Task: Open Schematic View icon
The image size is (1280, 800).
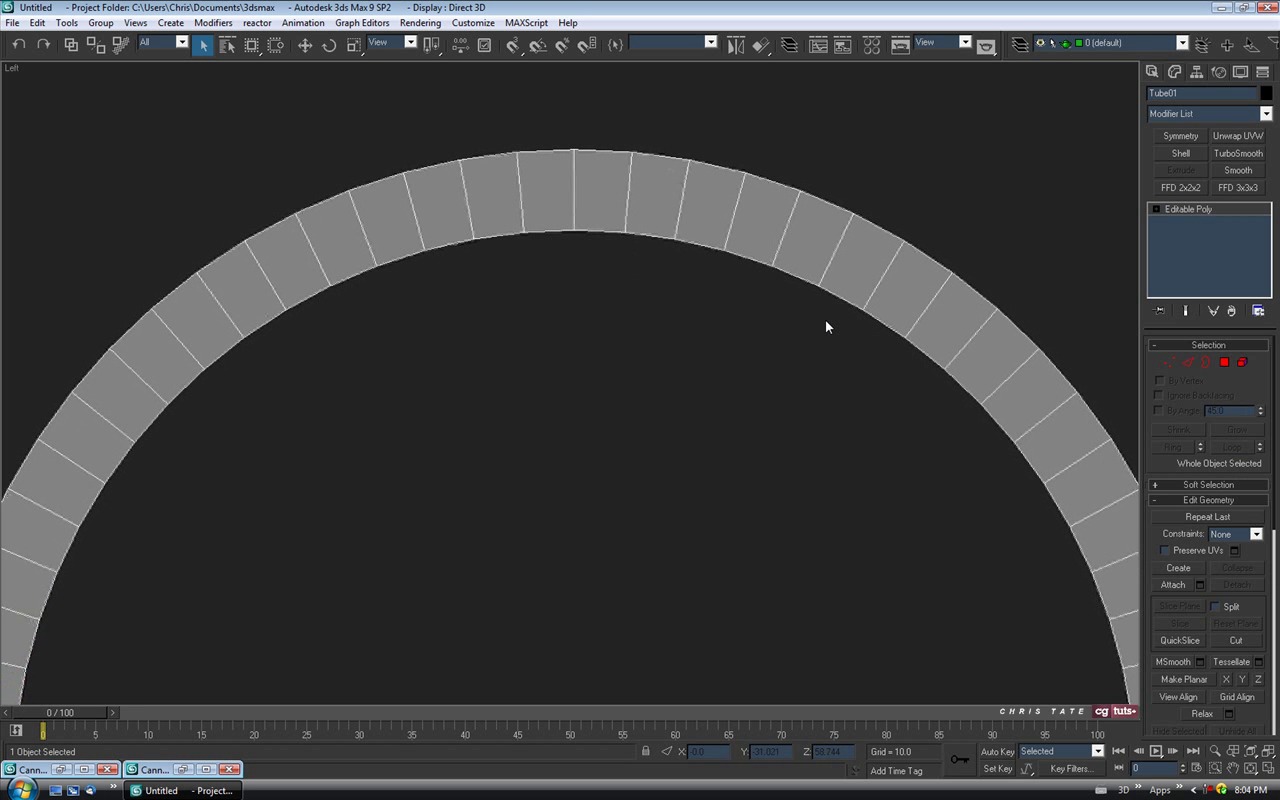Action: click(843, 45)
